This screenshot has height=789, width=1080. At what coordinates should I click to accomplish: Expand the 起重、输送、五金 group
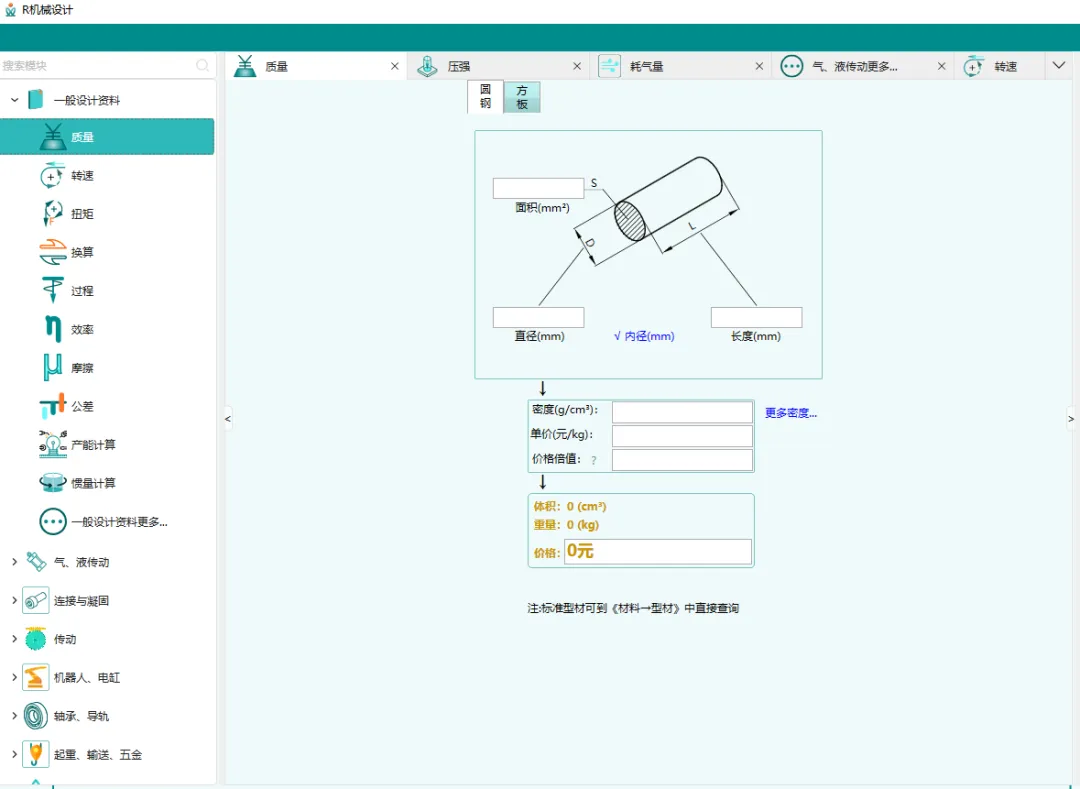pos(14,755)
